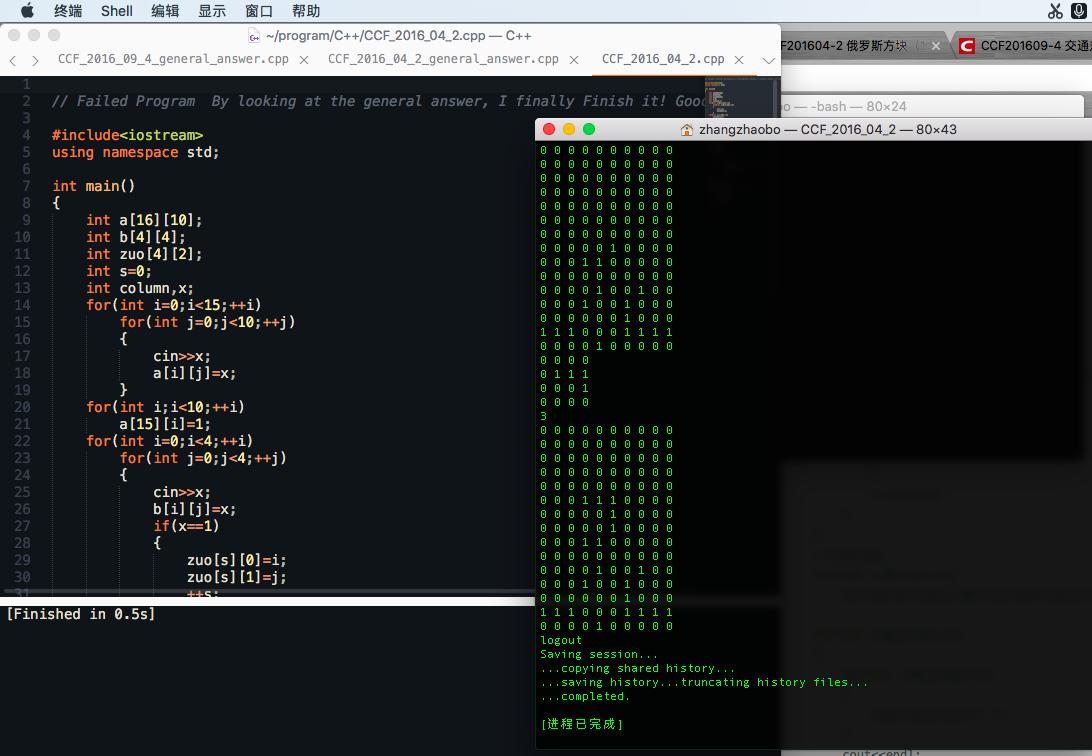Close the terminal window with red button
The height and width of the screenshot is (756, 1092).
pos(549,129)
